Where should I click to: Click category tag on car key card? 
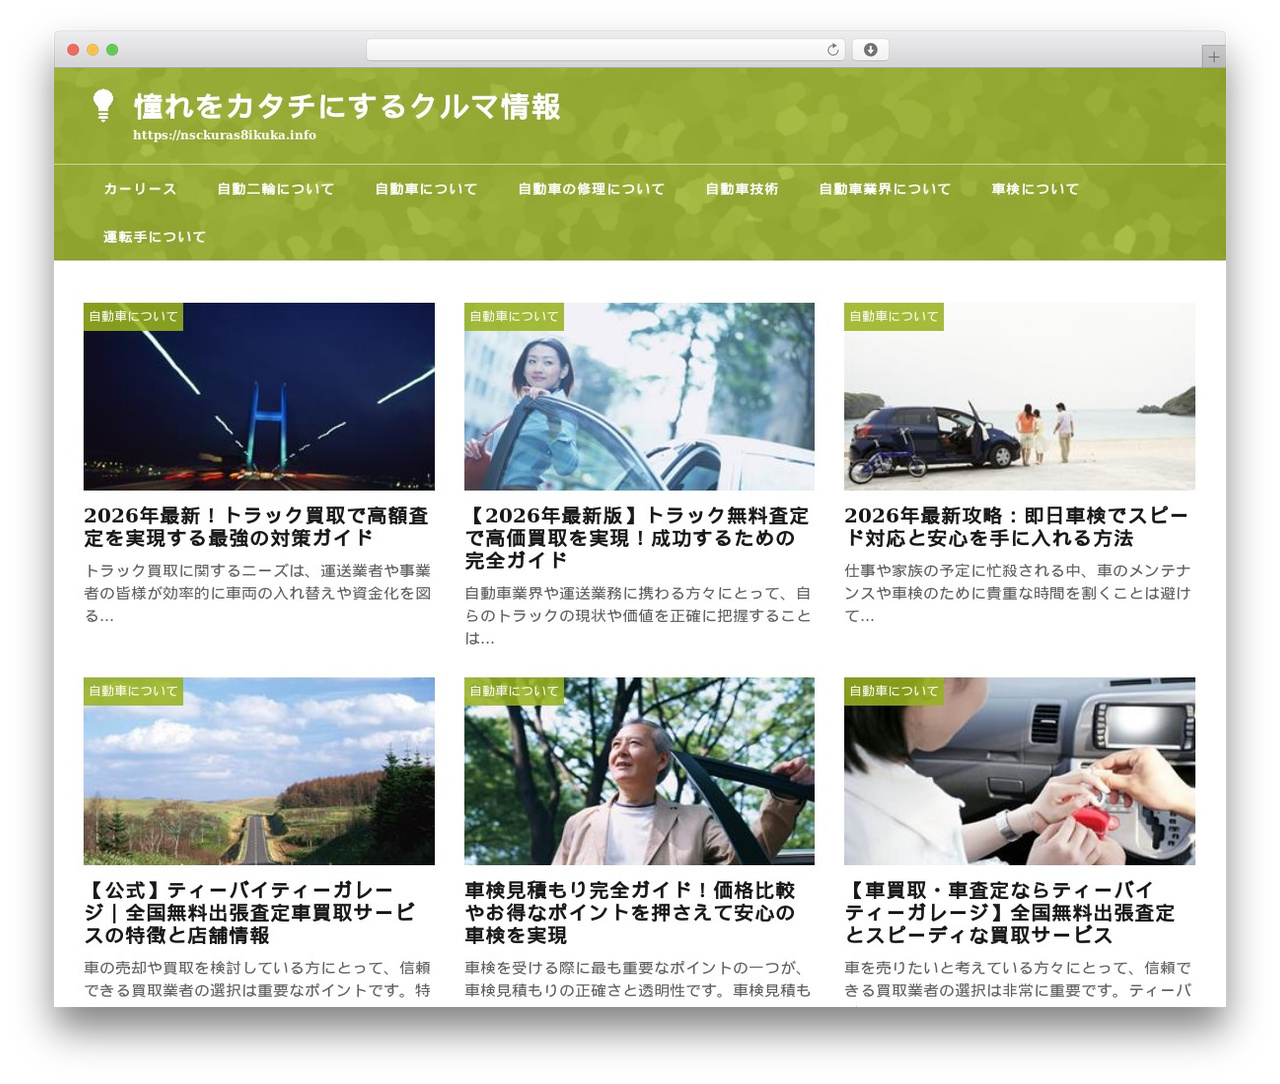[x=894, y=691]
